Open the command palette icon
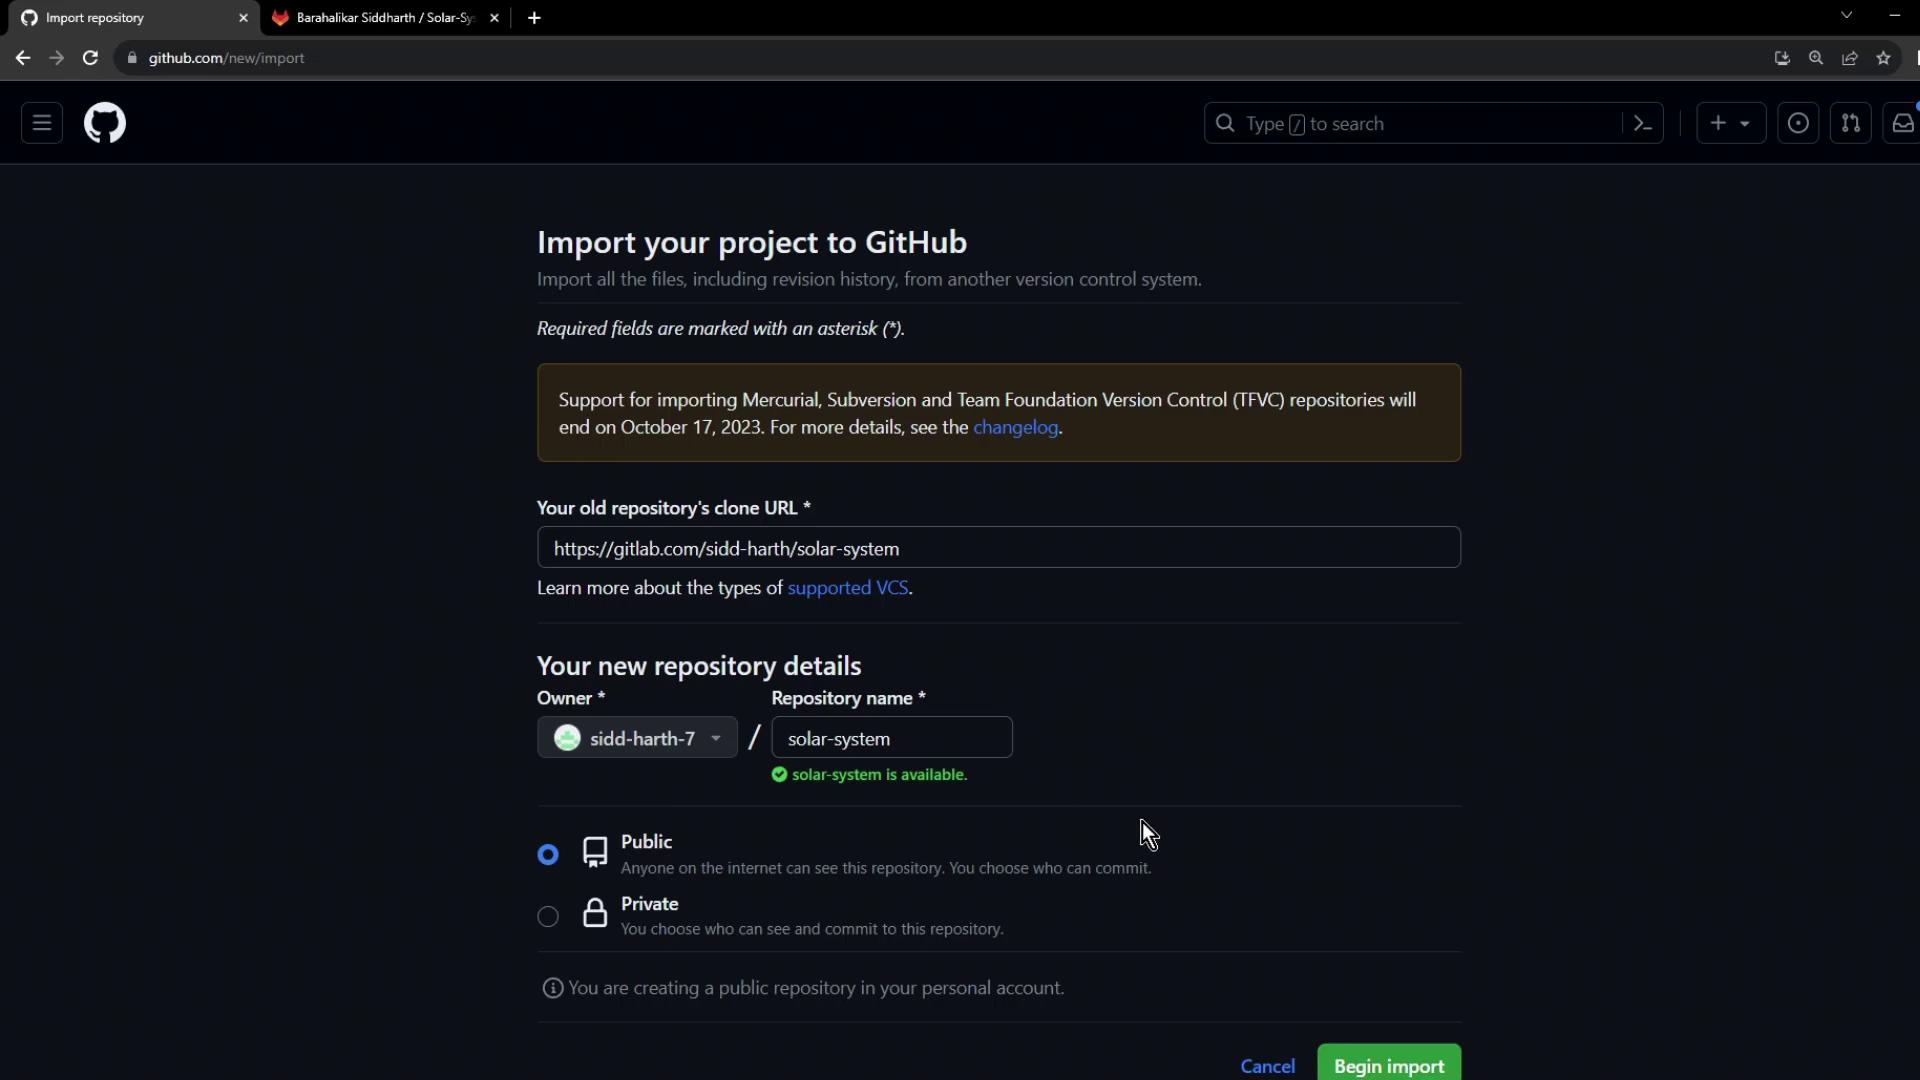Screen dimensions: 1920x1080 [1642, 123]
